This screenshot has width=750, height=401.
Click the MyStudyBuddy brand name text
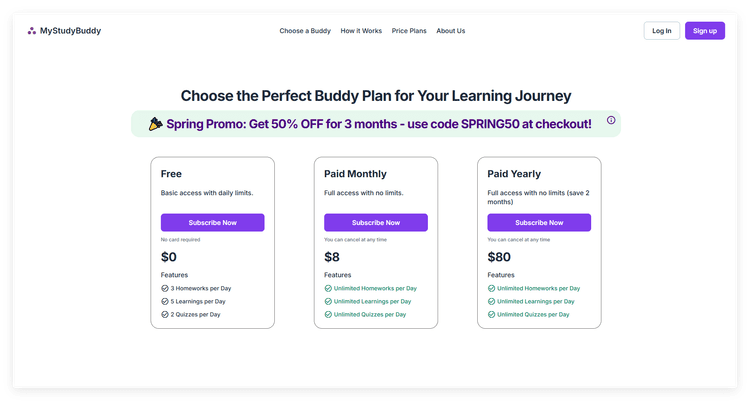(x=70, y=31)
